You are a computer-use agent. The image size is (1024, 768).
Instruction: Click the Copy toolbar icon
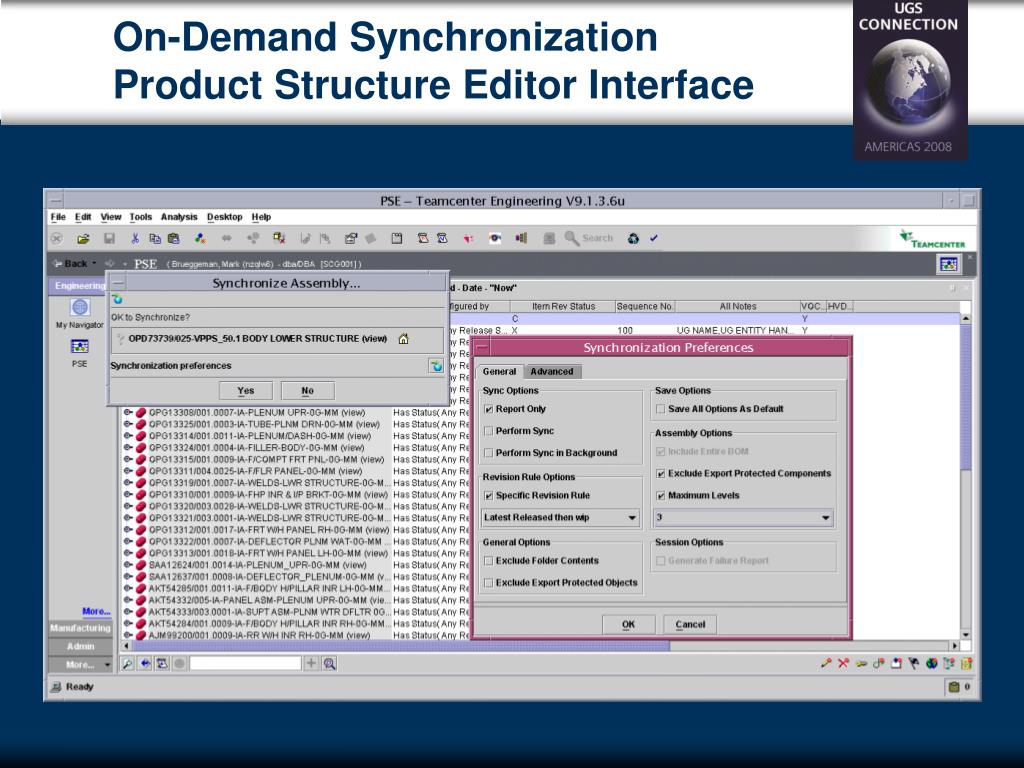click(155, 239)
